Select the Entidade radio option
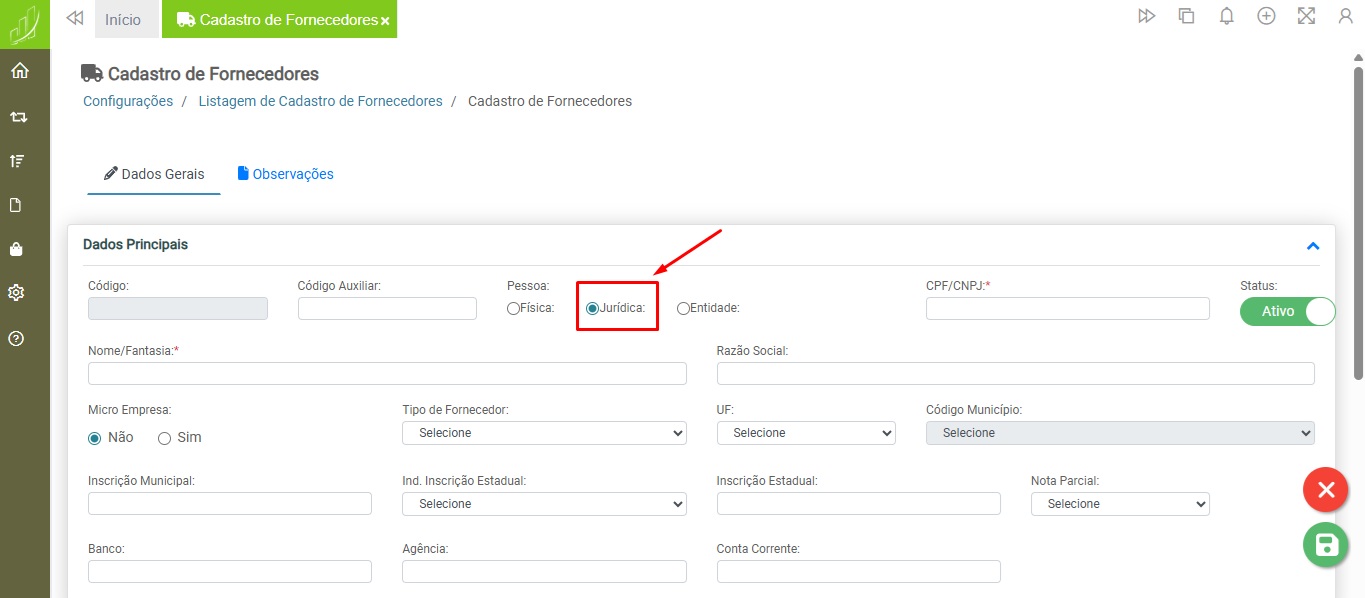 click(x=683, y=309)
